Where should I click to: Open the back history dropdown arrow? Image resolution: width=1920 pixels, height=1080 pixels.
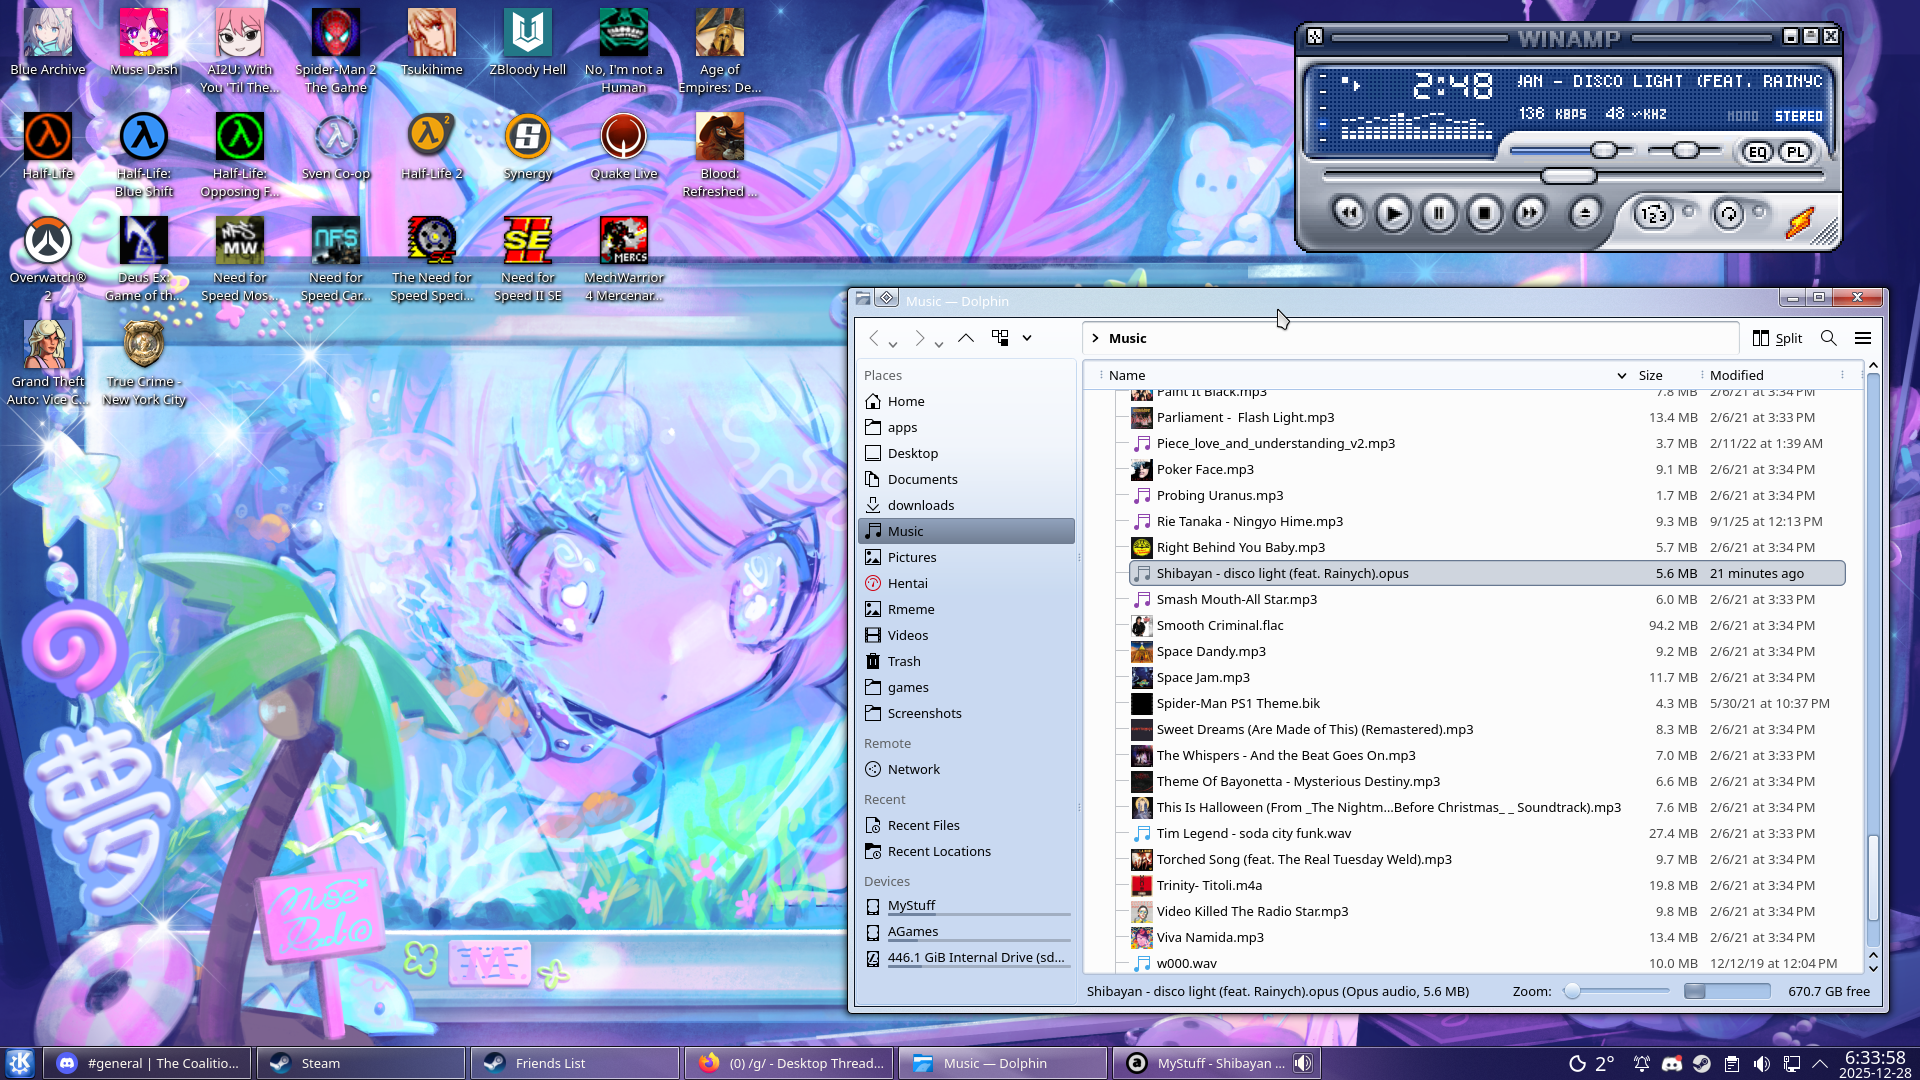click(893, 344)
